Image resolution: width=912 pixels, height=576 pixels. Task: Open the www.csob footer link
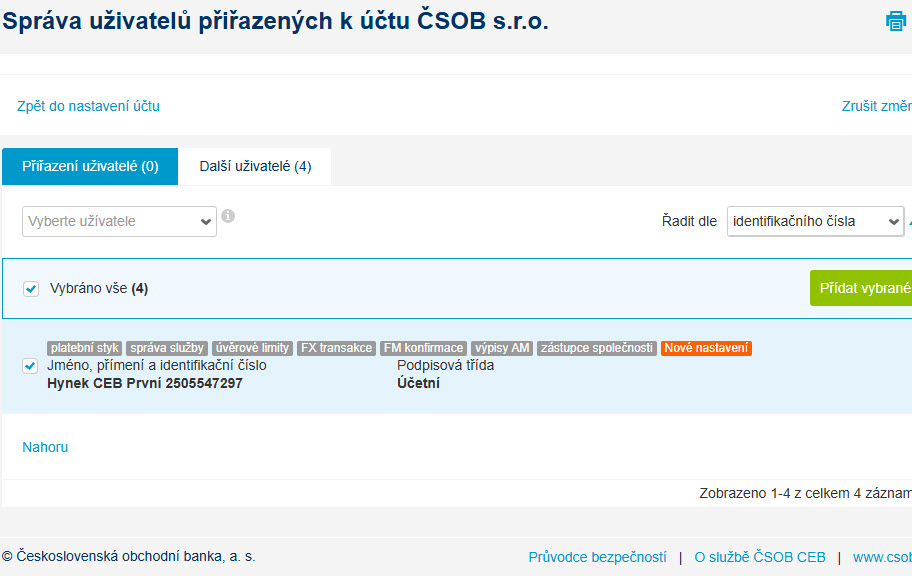pyautogui.click(x=882, y=557)
